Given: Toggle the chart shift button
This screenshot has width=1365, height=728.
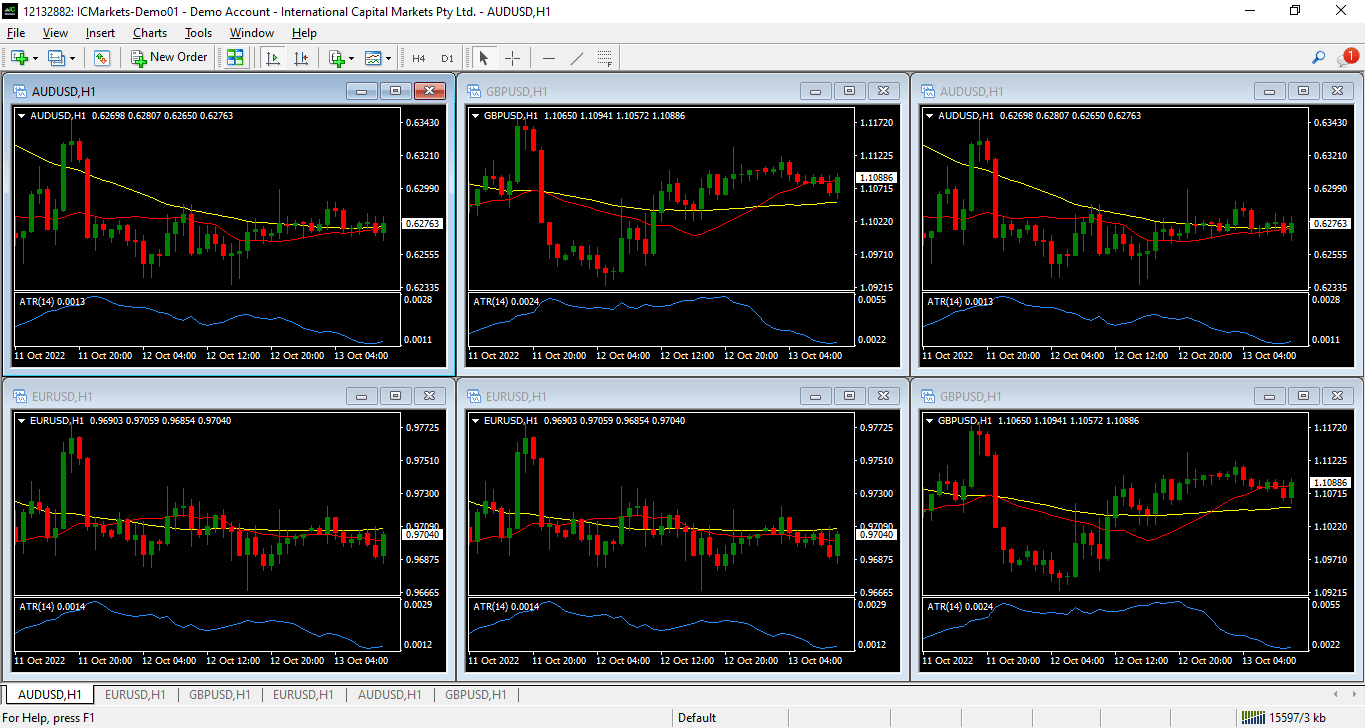Looking at the screenshot, I should coord(301,58).
